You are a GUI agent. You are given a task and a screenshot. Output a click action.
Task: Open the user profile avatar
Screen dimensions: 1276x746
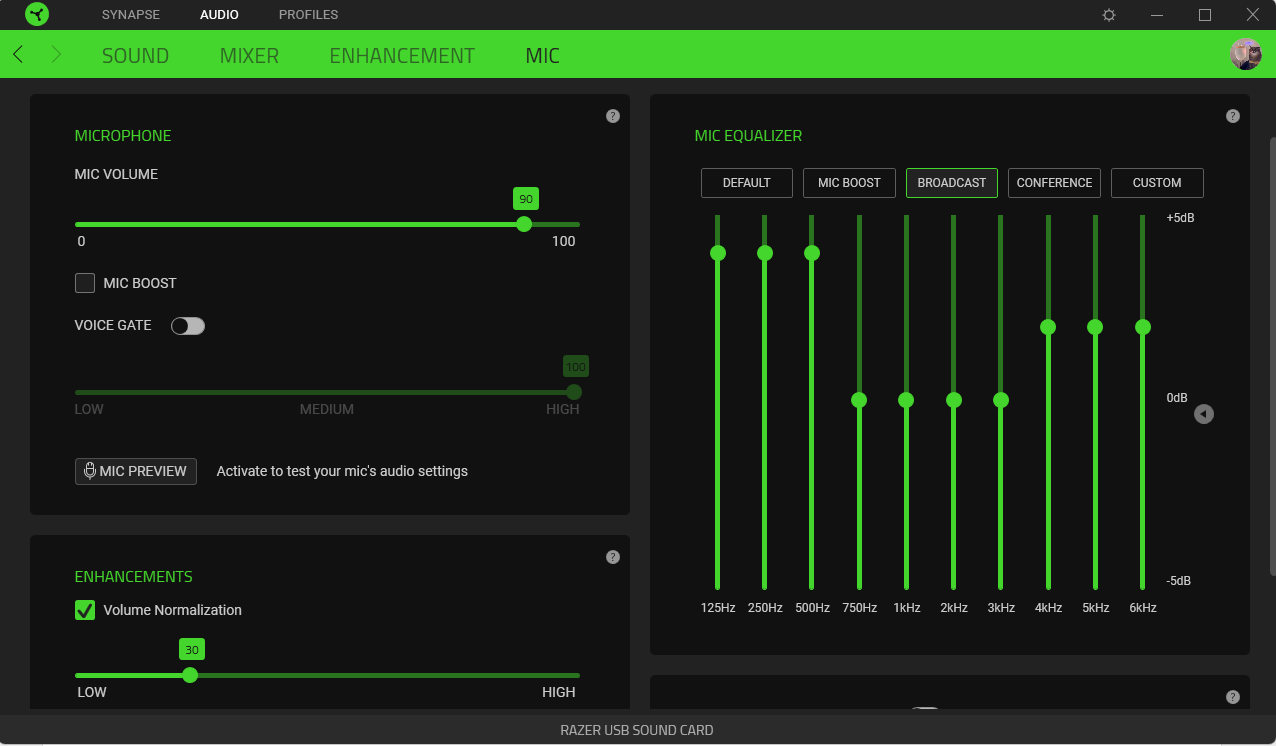tap(1245, 54)
